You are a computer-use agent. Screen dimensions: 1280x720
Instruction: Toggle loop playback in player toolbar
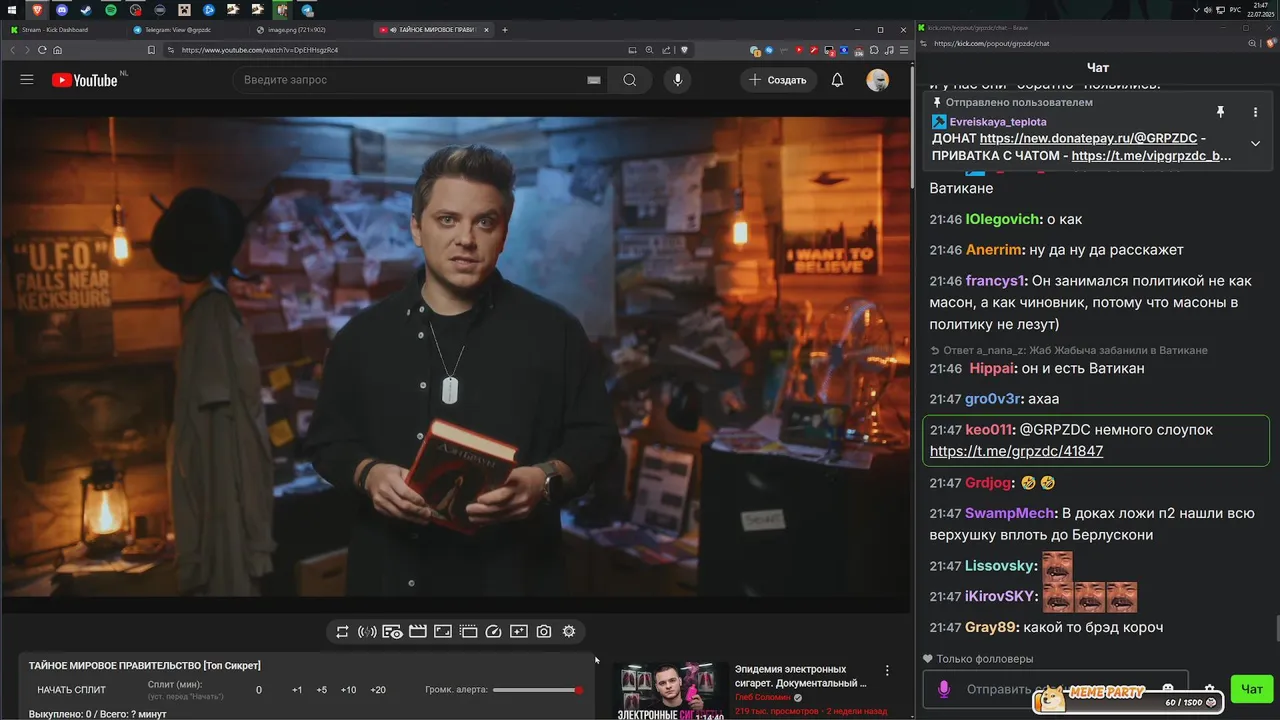342,631
